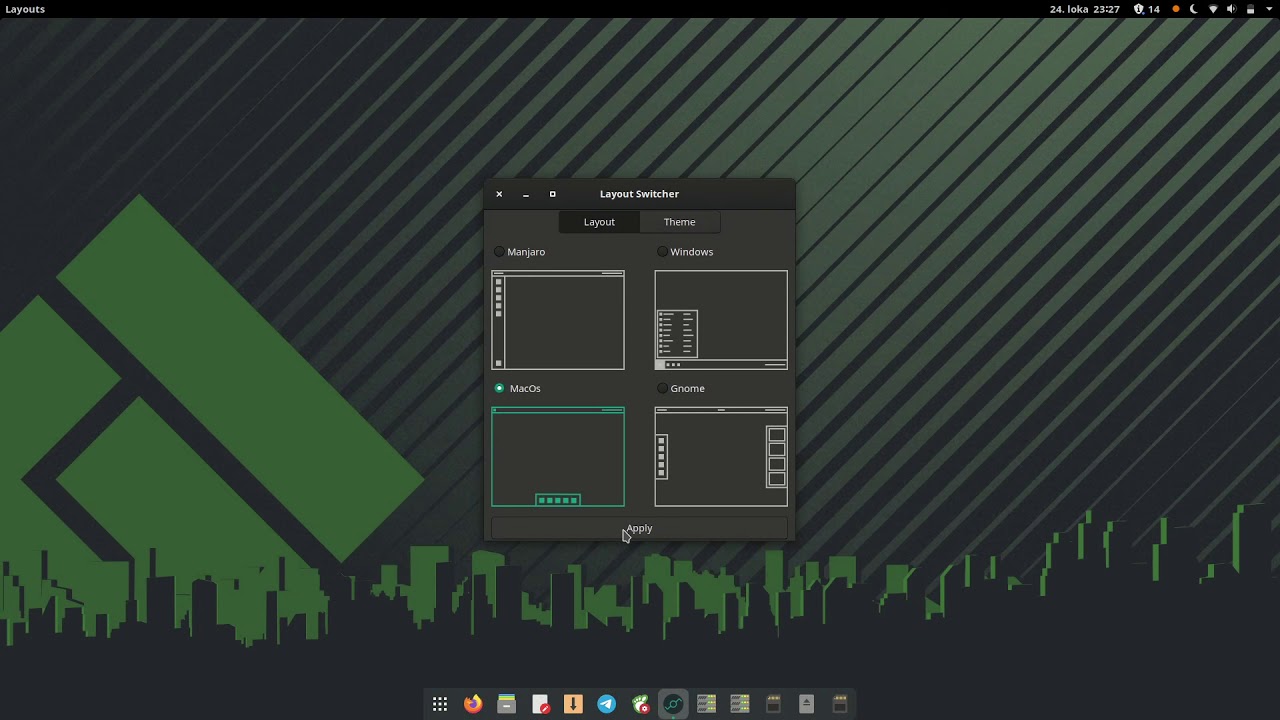Click the Layout Switcher title text
The height and width of the screenshot is (720, 1280).
click(x=639, y=194)
